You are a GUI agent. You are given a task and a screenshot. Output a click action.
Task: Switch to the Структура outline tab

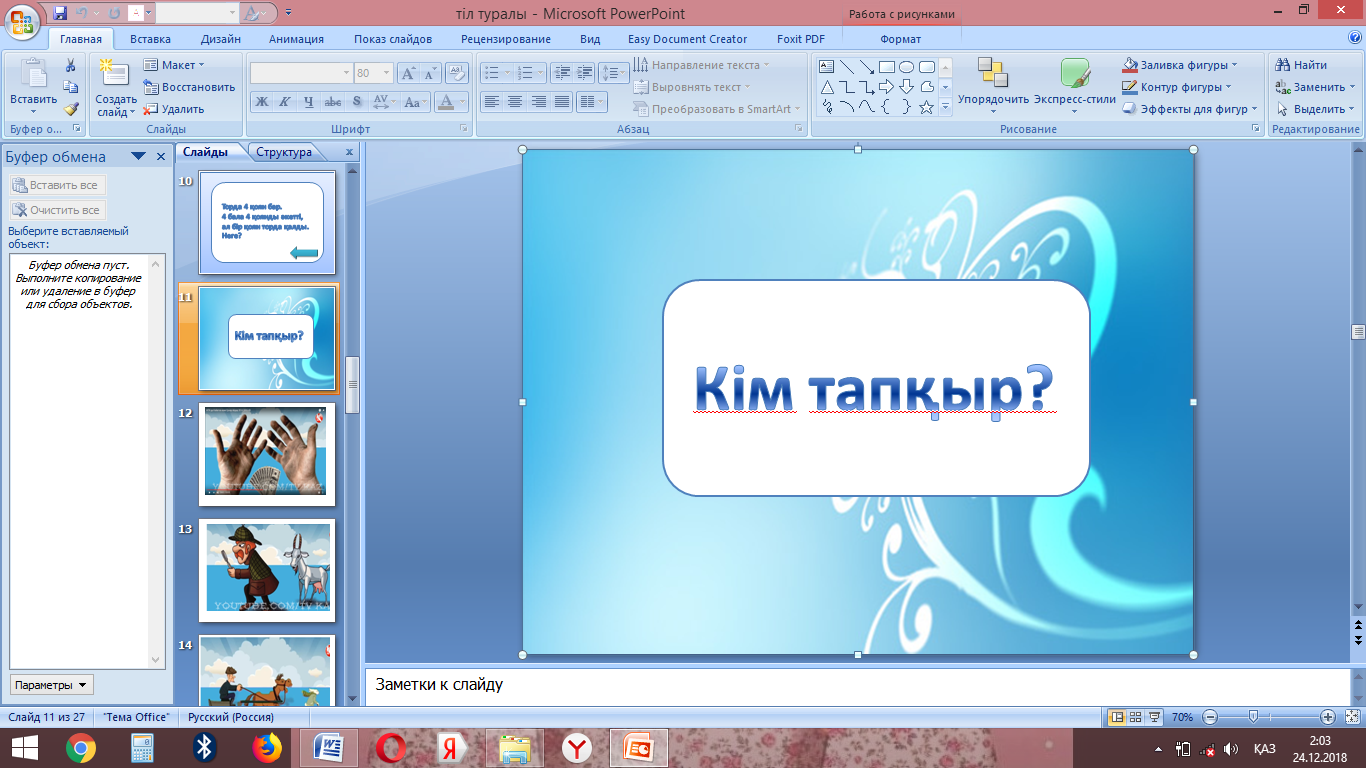click(x=284, y=152)
